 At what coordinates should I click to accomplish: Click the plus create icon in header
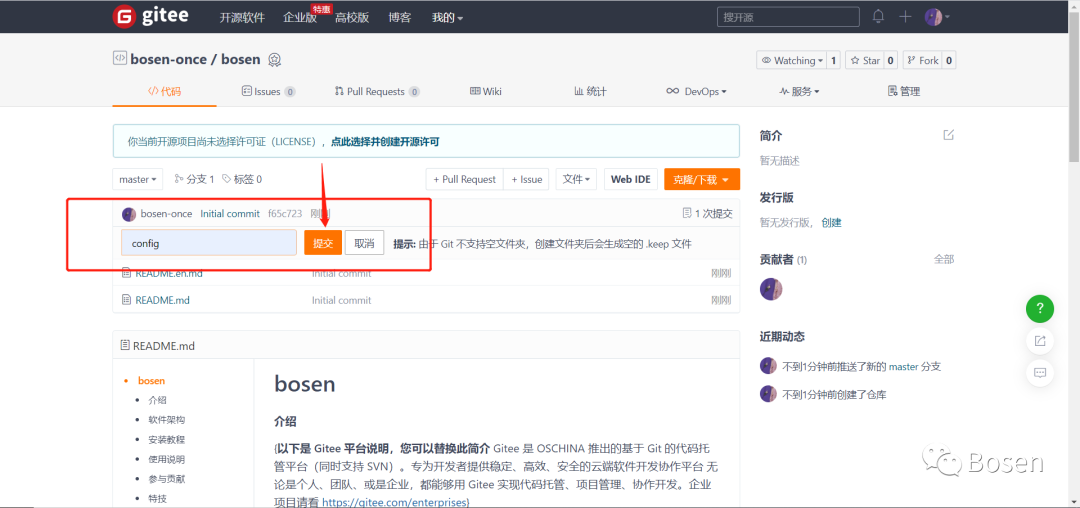tap(905, 17)
